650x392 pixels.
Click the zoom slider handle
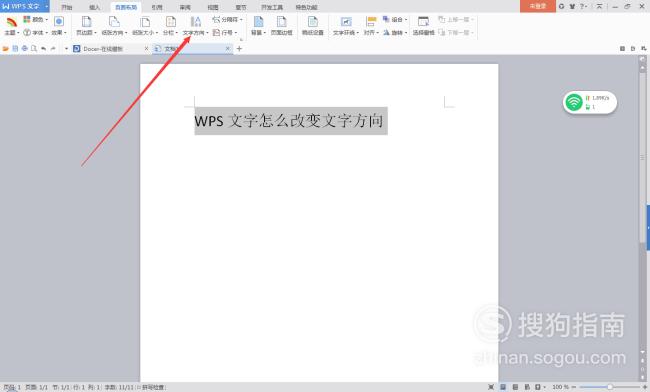pyautogui.click(x=609, y=387)
